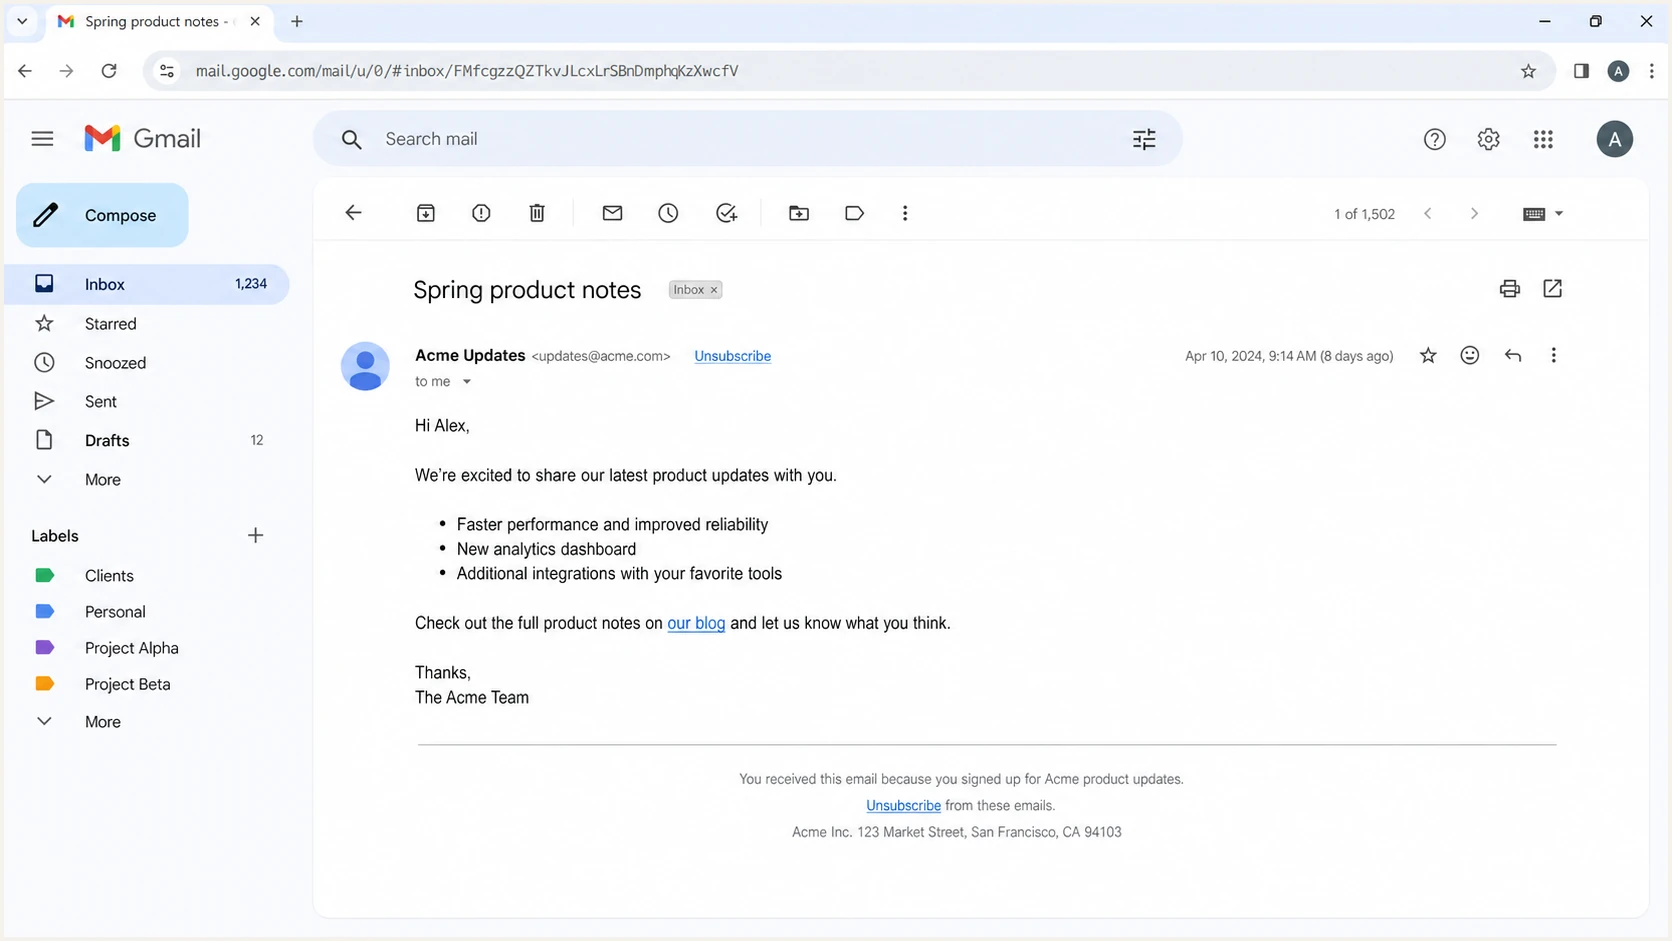Open toolbar More options menu

tap(905, 213)
